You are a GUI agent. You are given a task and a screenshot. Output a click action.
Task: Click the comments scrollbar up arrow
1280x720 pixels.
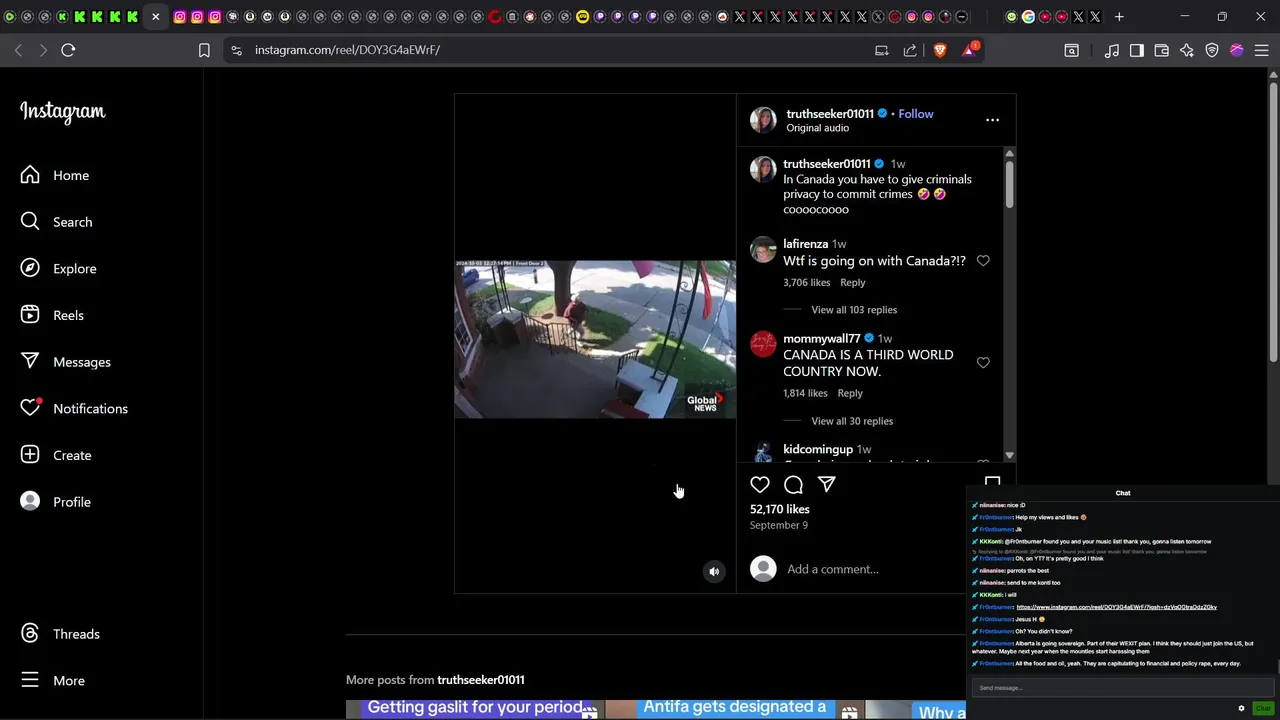coord(1009,153)
